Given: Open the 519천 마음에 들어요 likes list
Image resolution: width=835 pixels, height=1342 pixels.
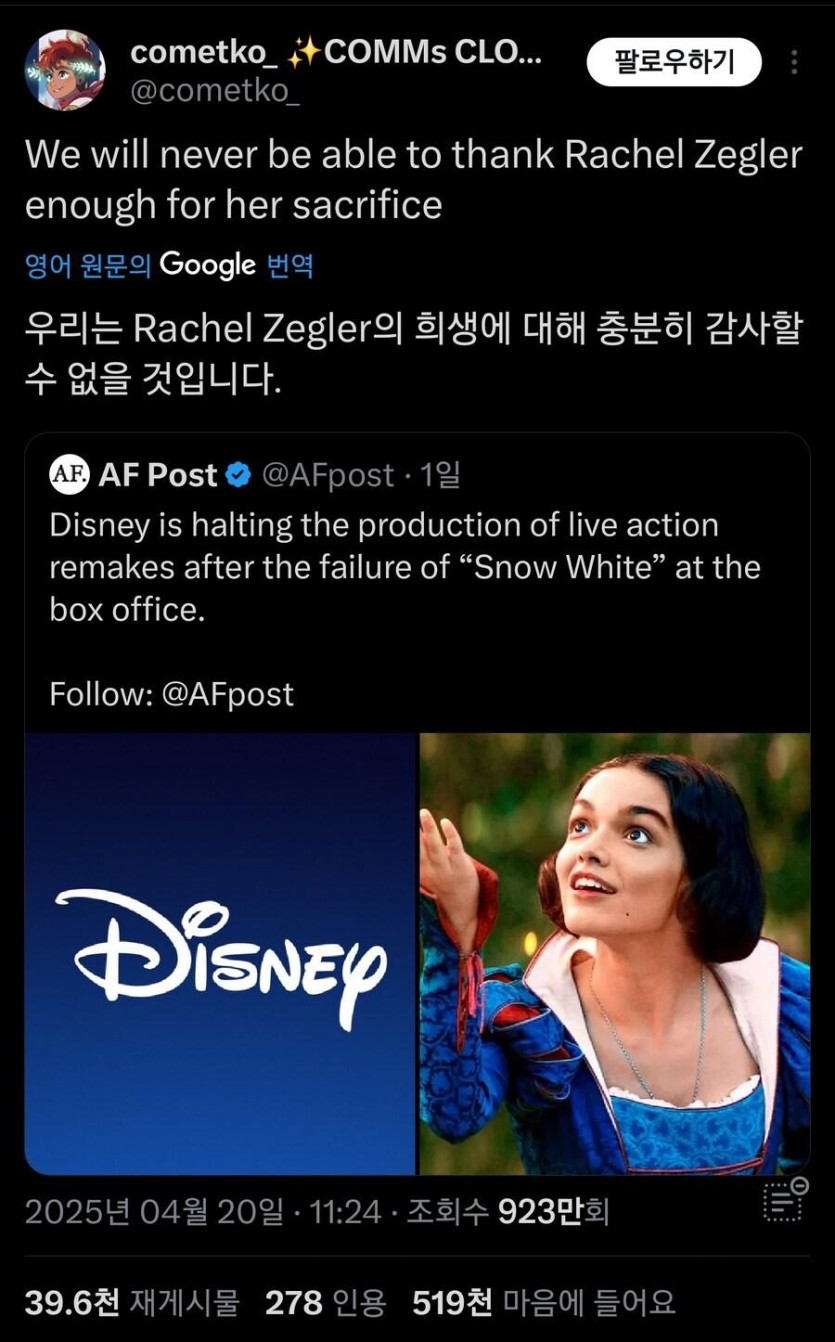Looking at the screenshot, I should tap(543, 1302).
